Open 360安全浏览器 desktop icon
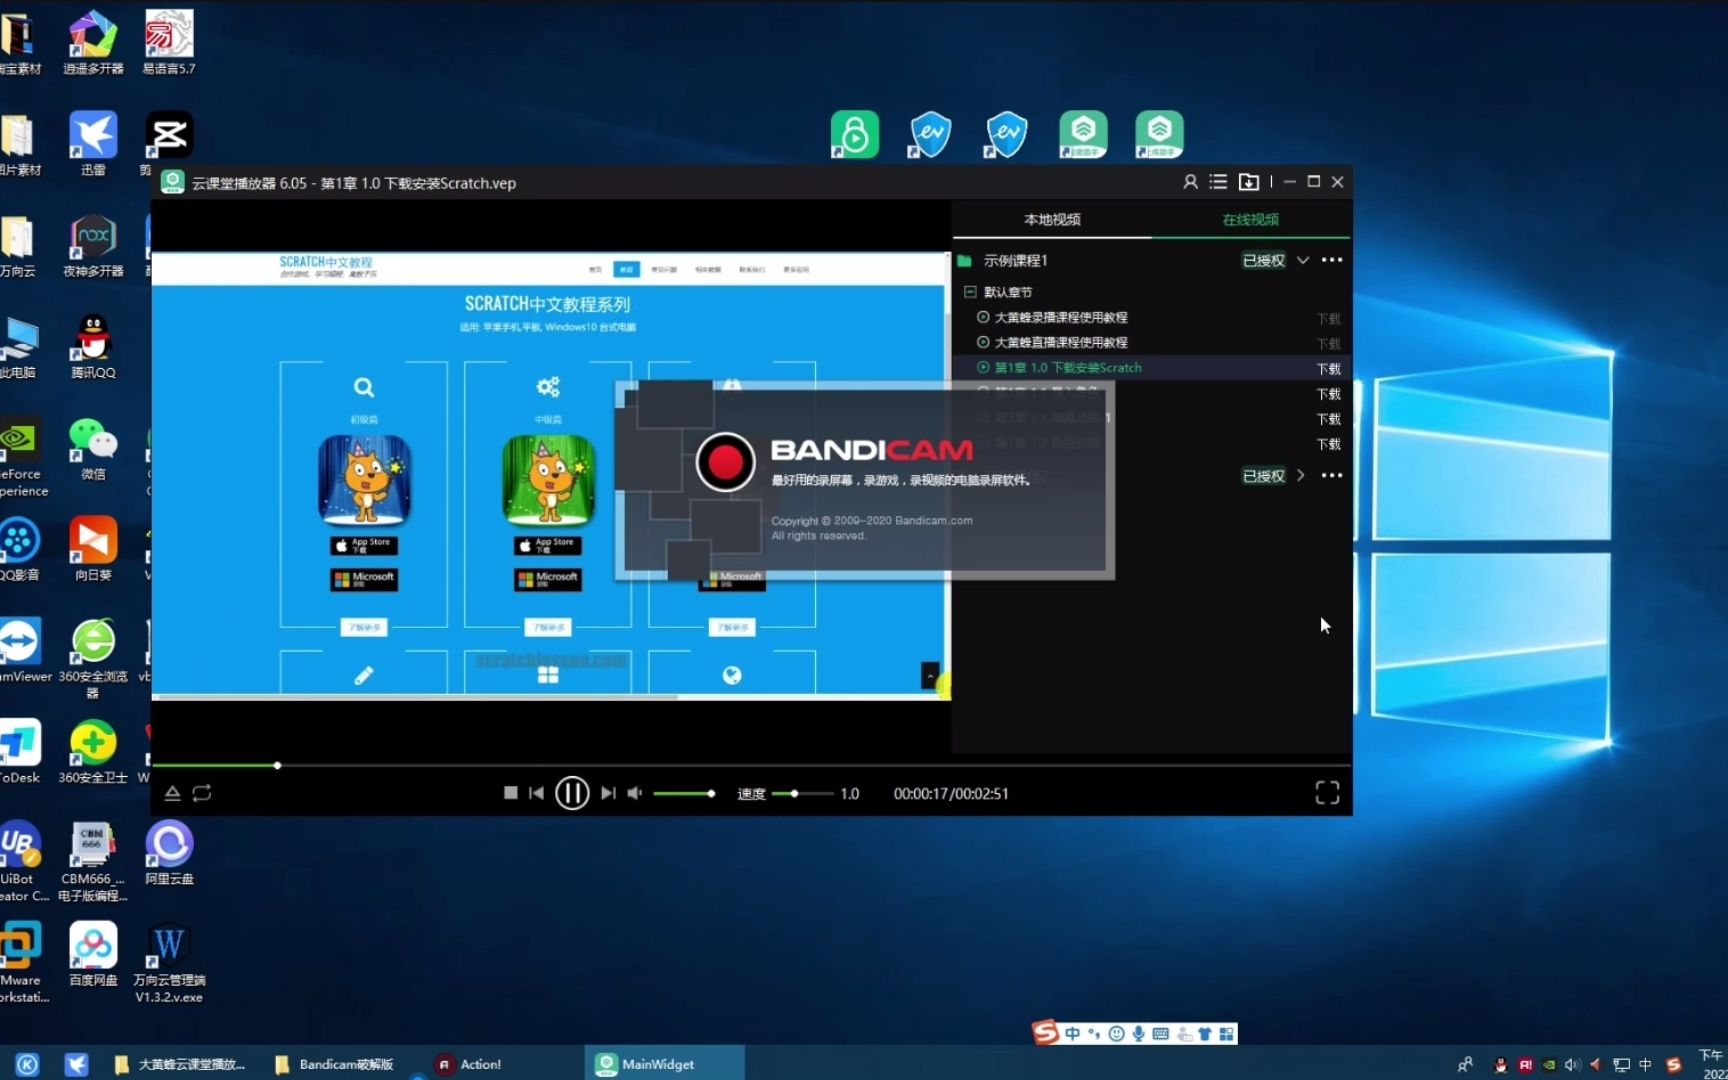1728x1080 pixels. [93, 656]
